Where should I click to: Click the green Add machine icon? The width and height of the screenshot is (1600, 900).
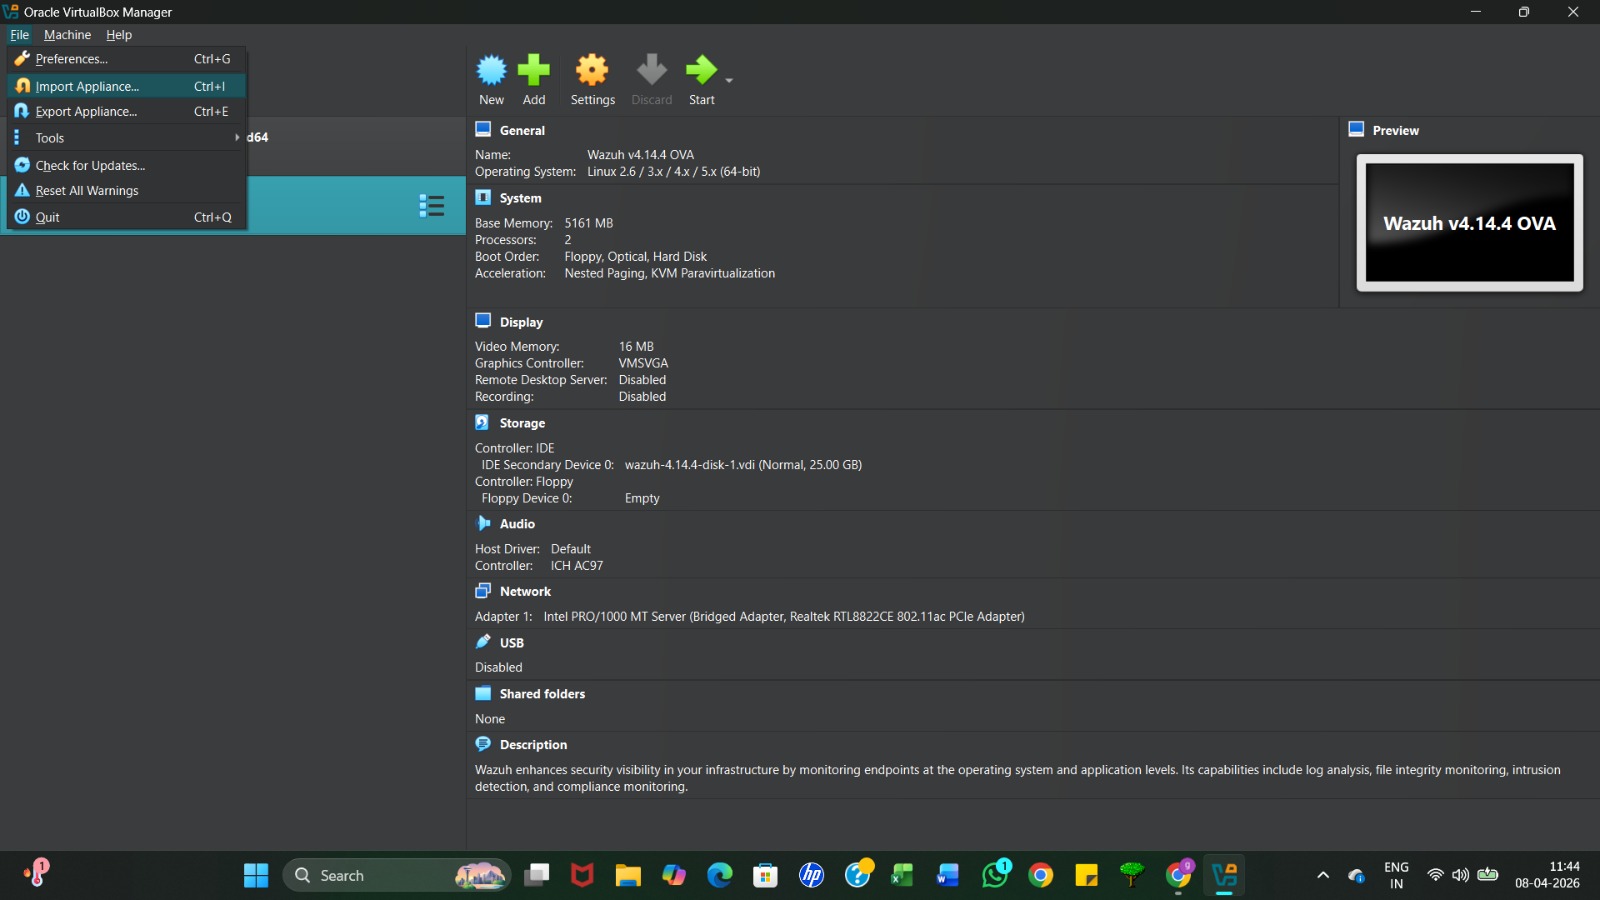coord(534,70)
